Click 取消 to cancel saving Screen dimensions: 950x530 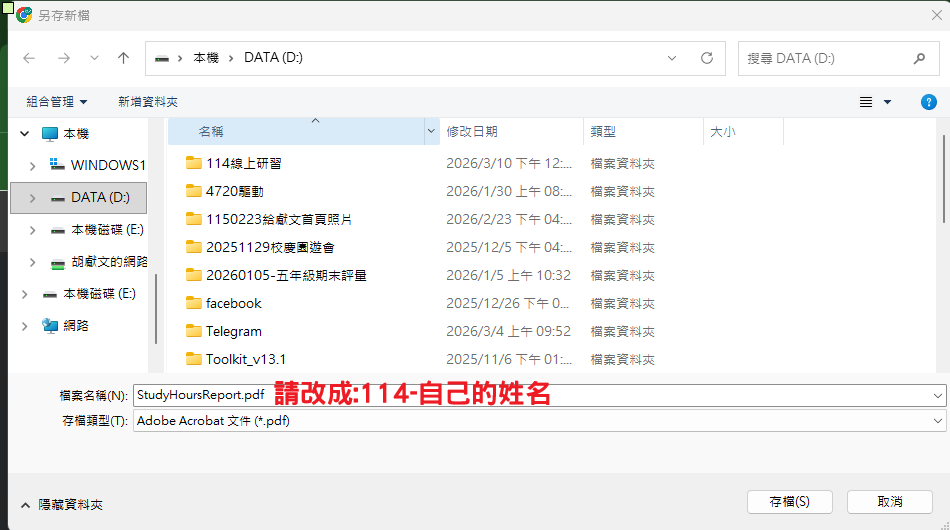pyautogui.click(x=889, y=502)
